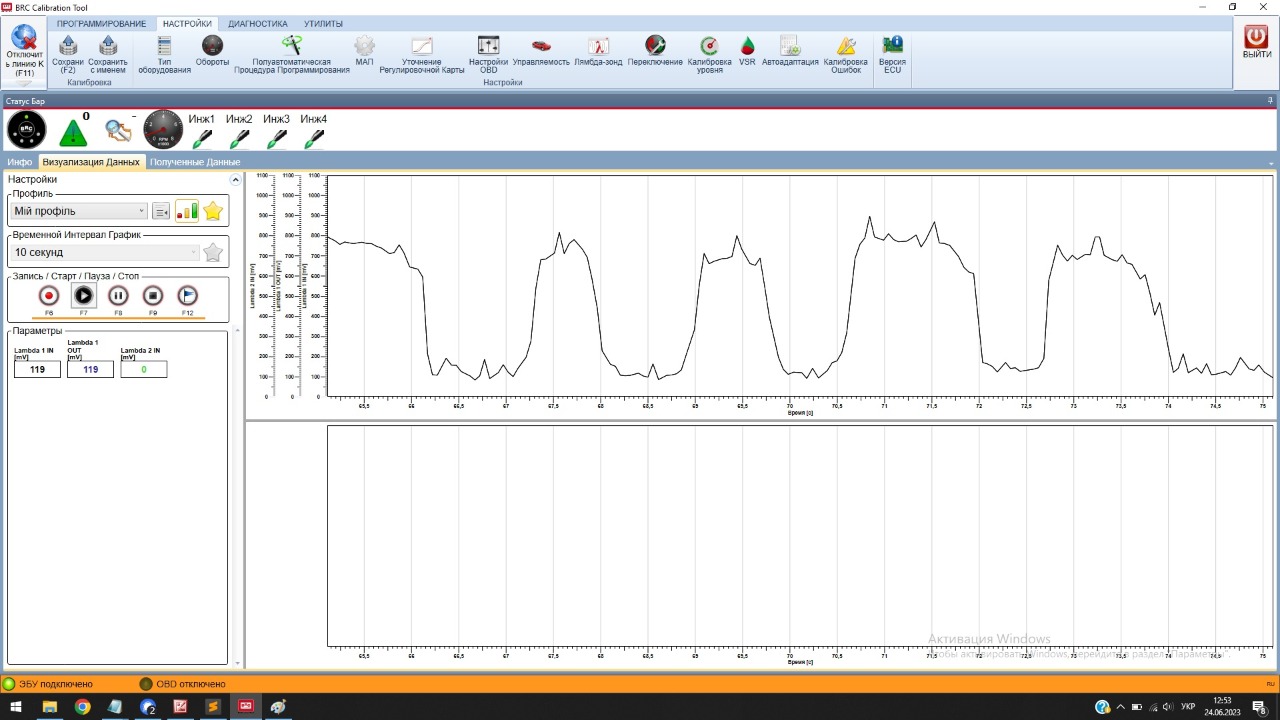
Task: Open the Лямбда-зонд settings
Action: pos(598,51)
